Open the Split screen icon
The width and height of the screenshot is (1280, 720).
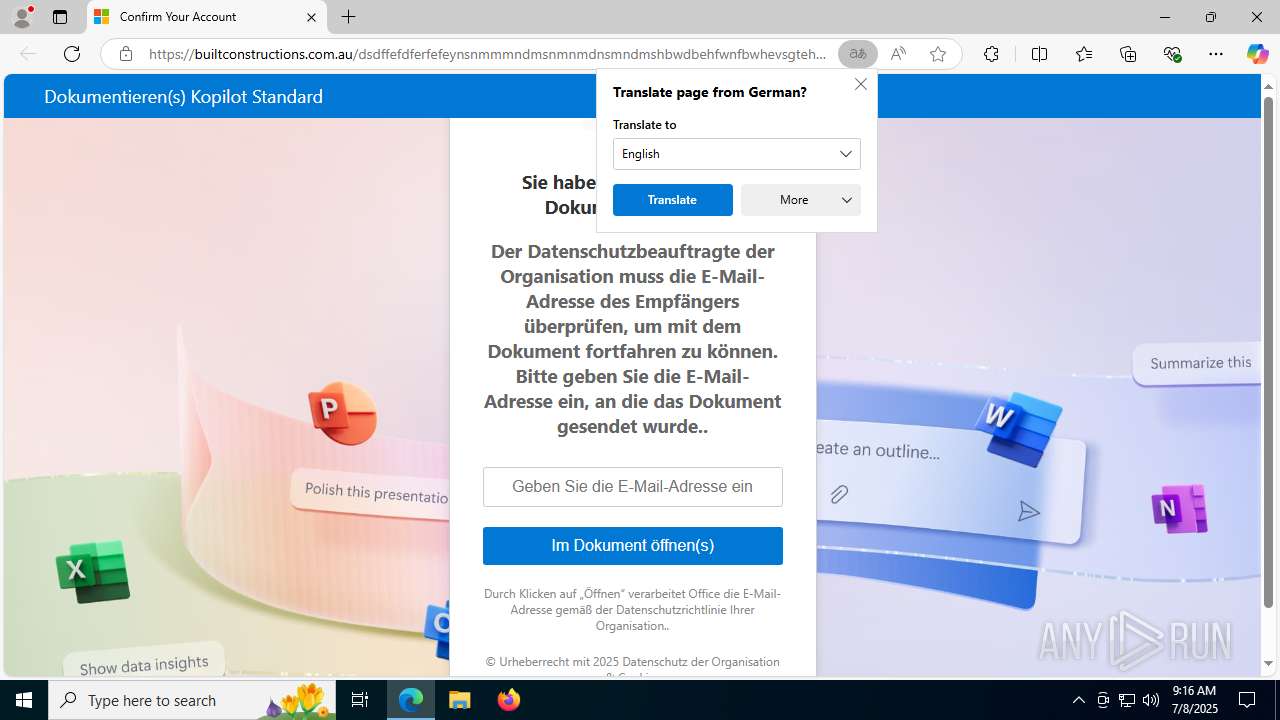1039,54
